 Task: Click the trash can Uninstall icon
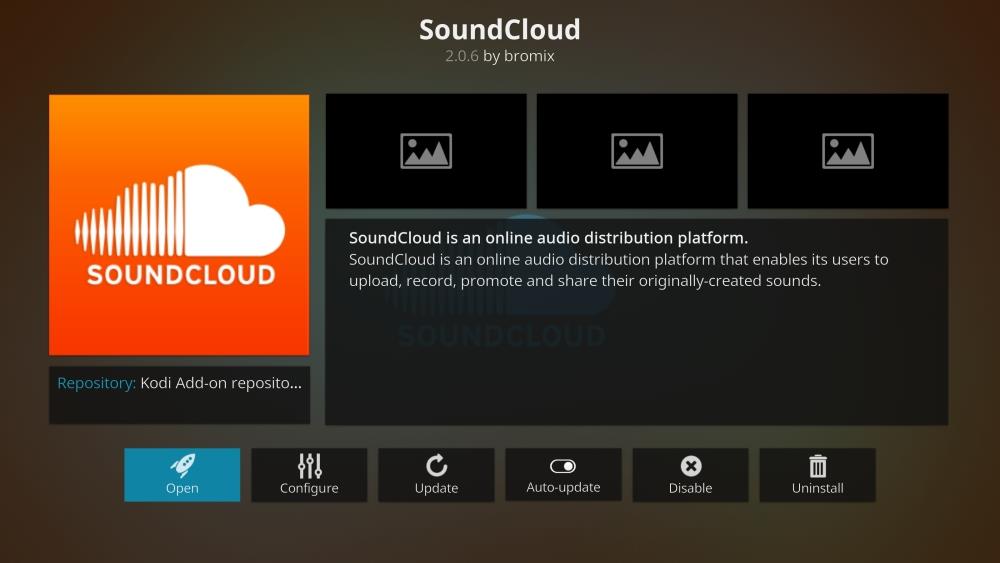[817, 466]
